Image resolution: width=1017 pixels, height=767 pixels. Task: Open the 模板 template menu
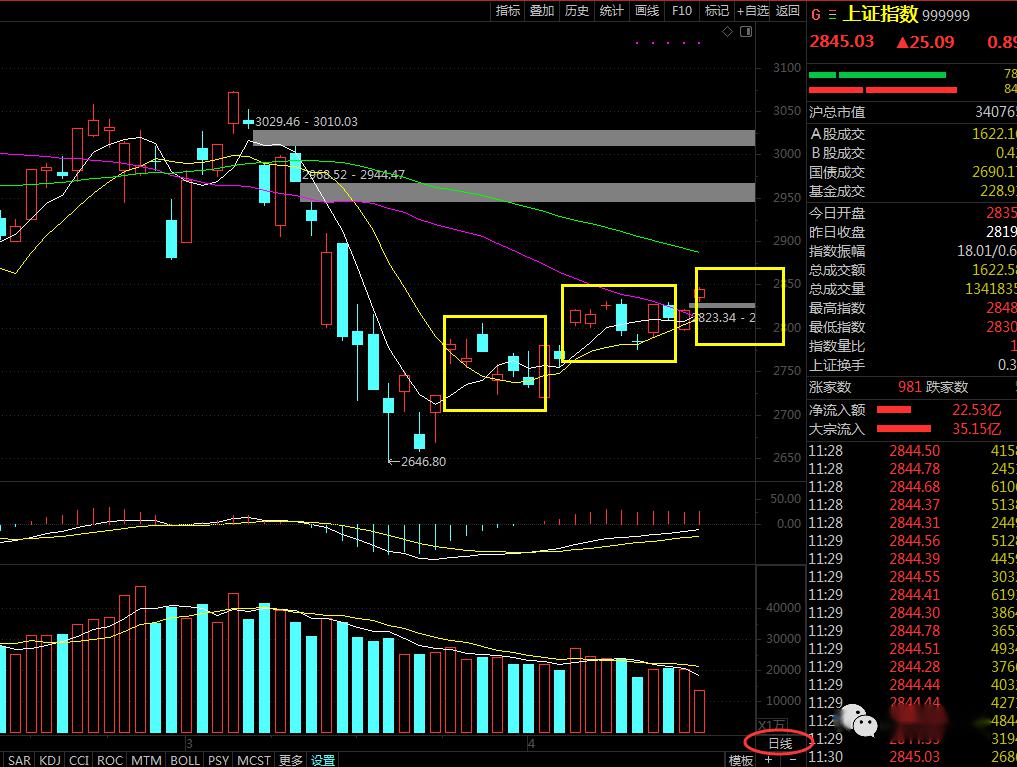(x=741, y=760)
